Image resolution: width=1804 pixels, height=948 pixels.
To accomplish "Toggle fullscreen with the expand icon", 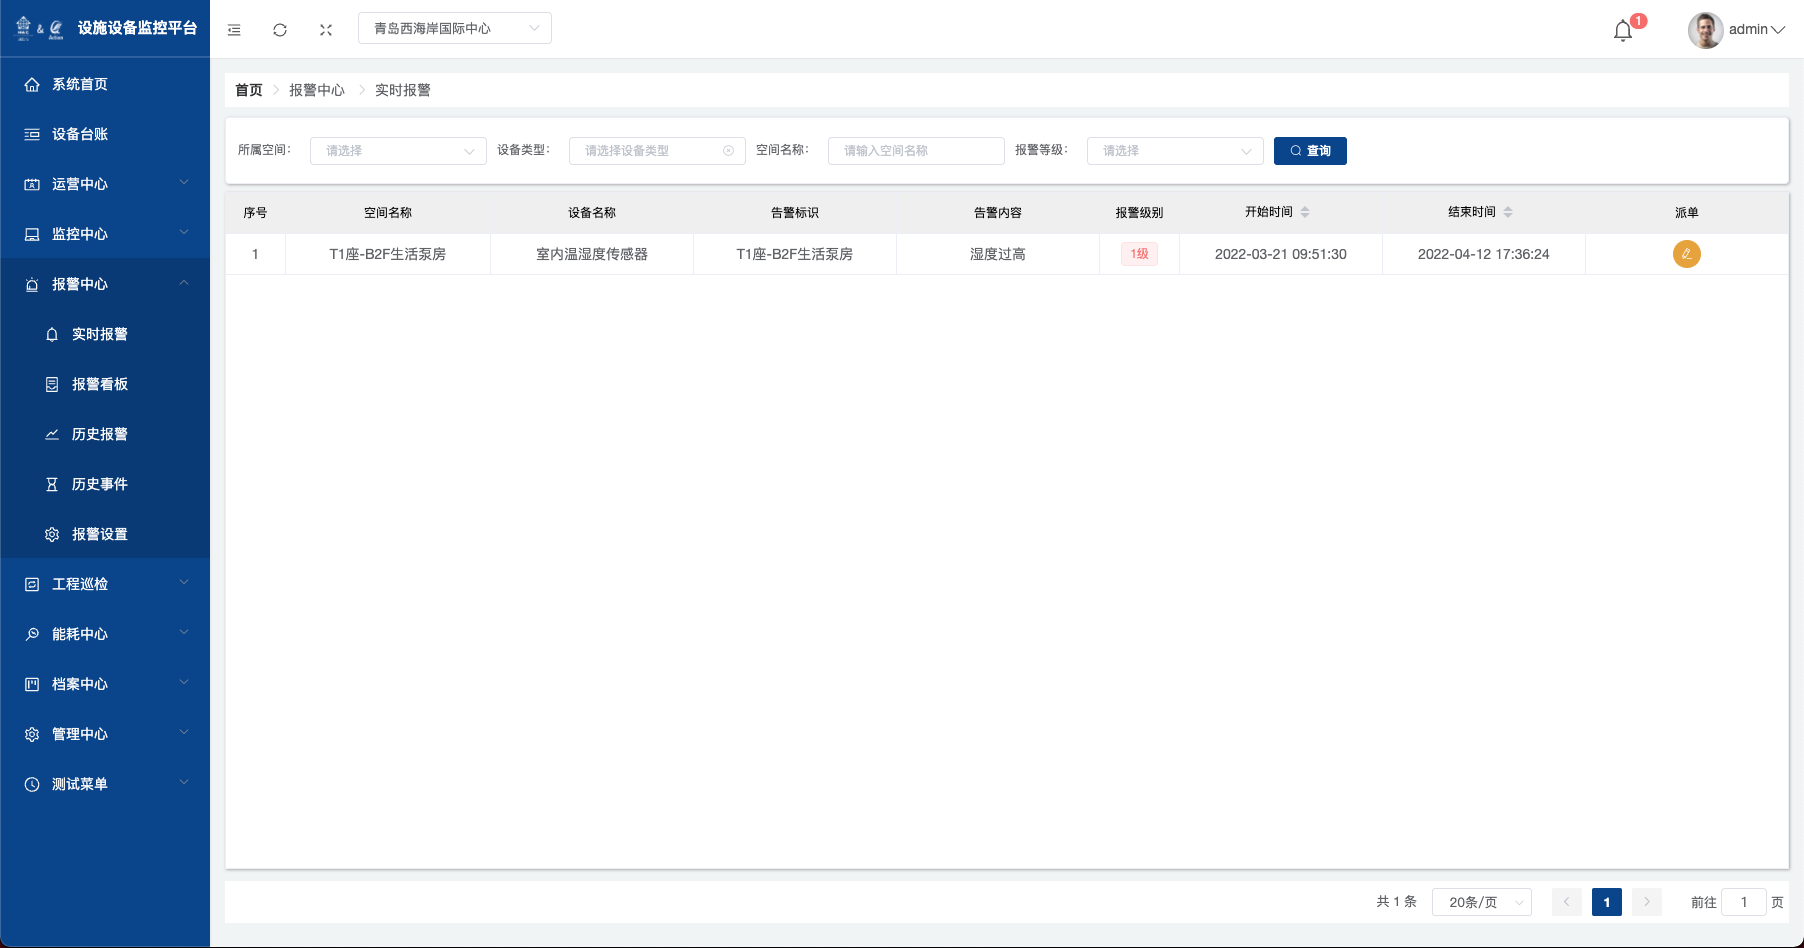I will point(326,30).
